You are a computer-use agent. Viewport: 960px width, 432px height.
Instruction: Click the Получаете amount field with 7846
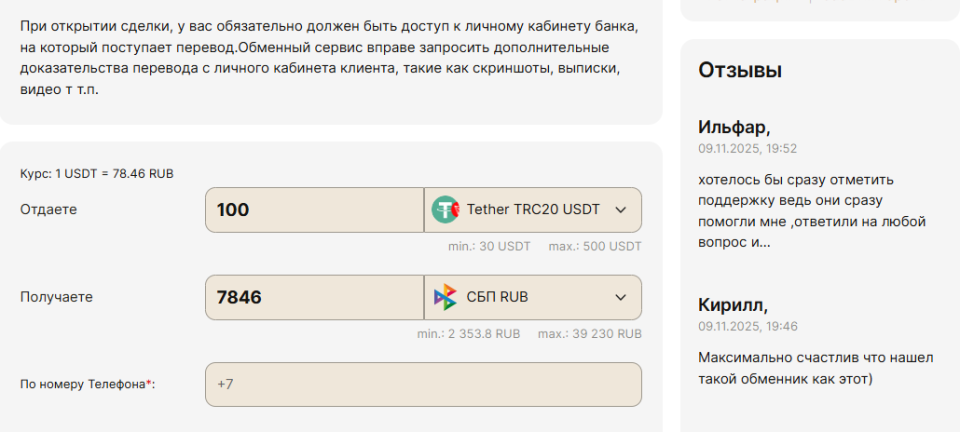(314, 297)
